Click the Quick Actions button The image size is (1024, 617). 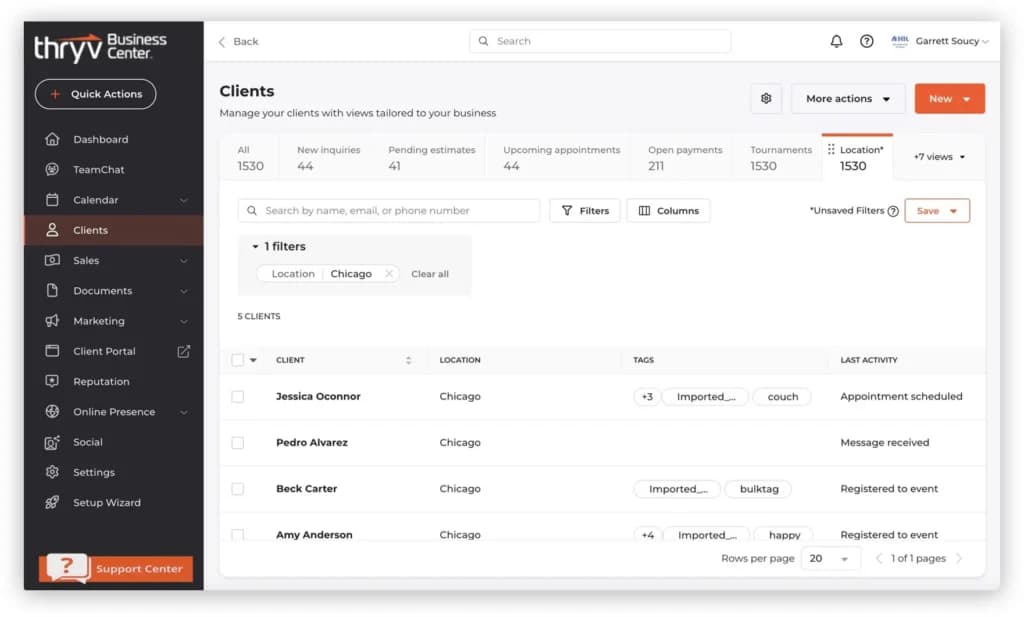[95, 94]
